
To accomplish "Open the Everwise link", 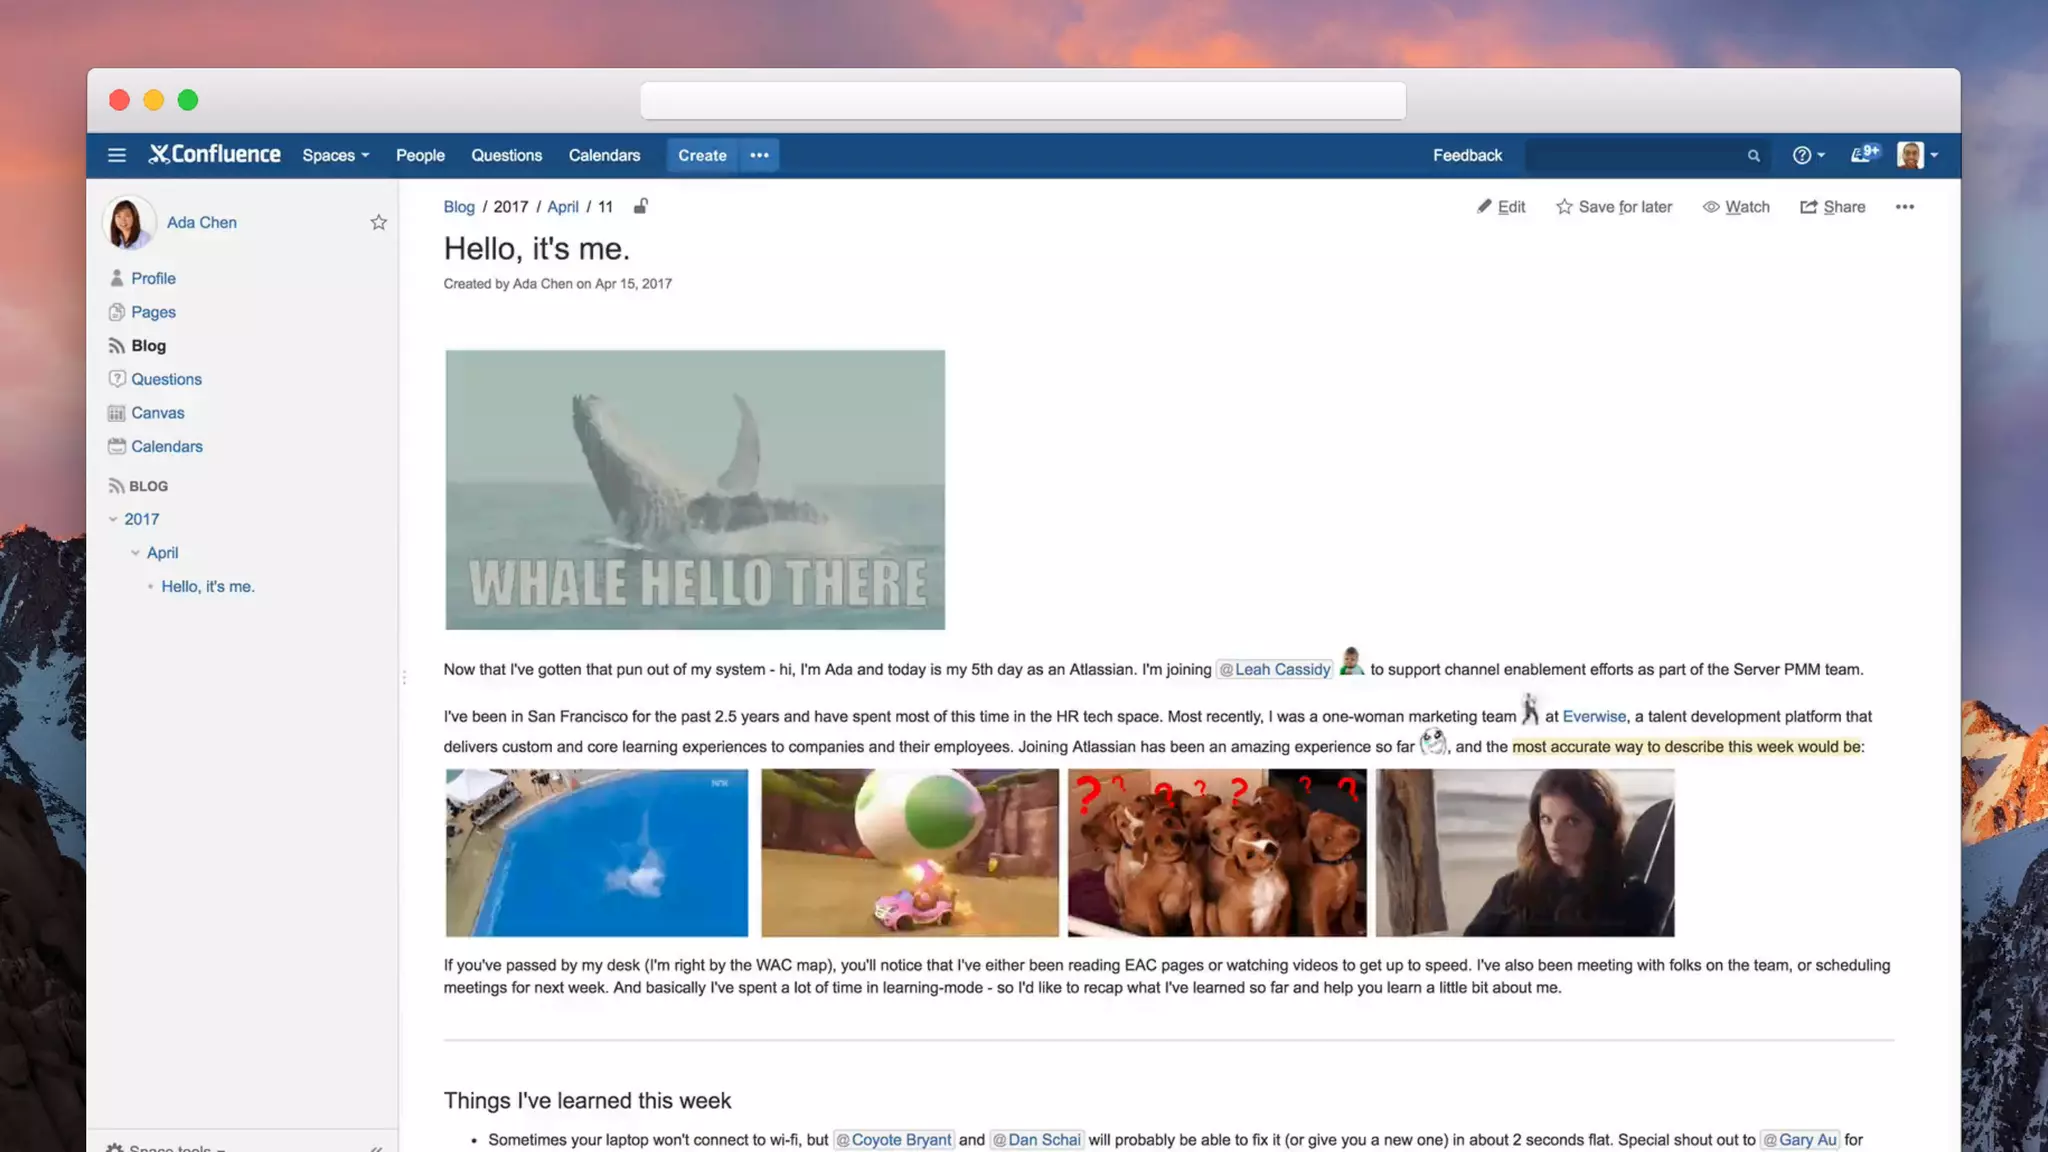I will click(x=1594, y=716).
